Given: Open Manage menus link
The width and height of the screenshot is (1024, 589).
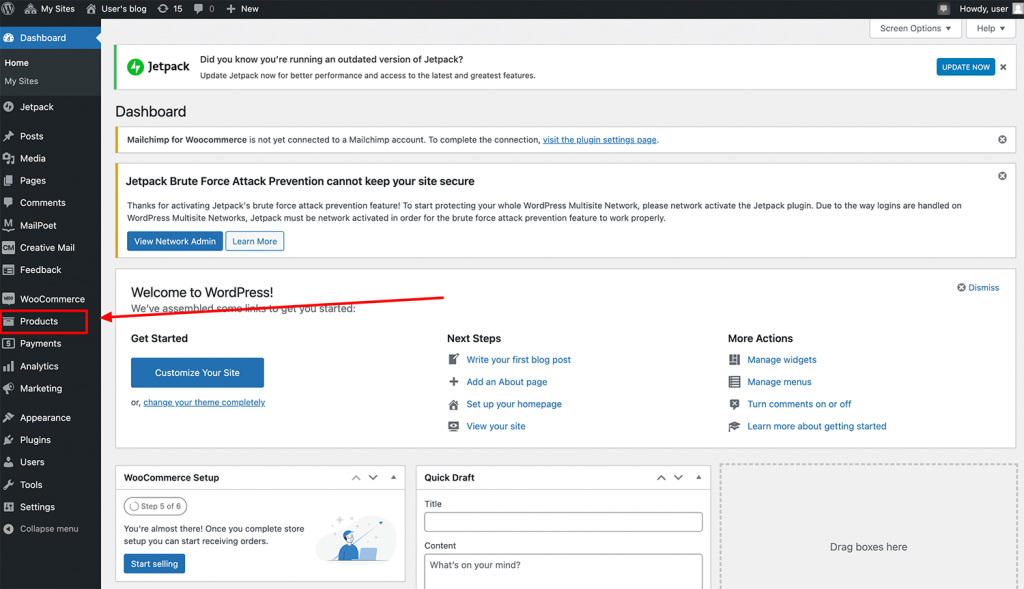Looking at the screenshot, I should tap(779, 382).
